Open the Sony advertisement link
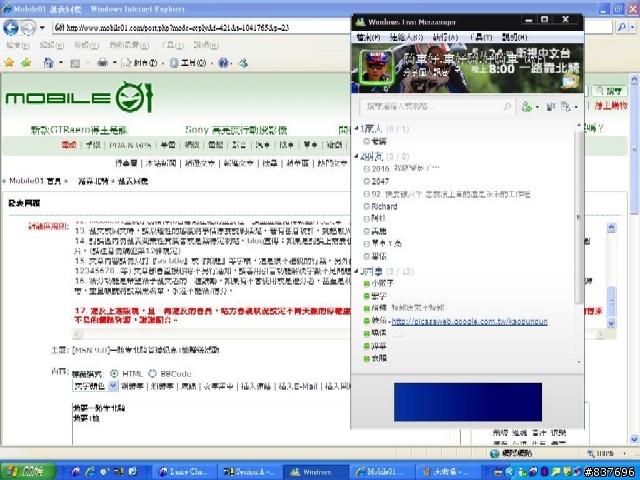Viewport: 640px width, 480px height. [x=236, y=130]
